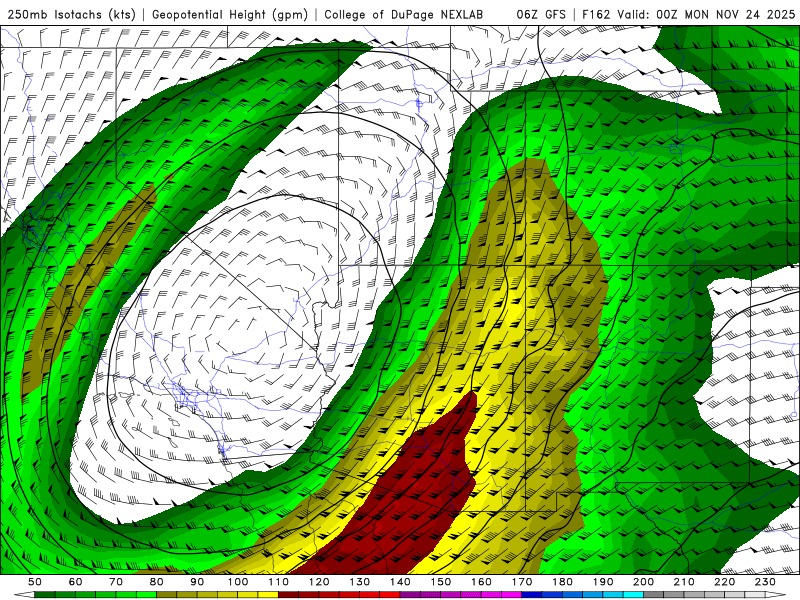Screen dimensions: 800x600
Task: Click the 120 value on the legend scale
Action: click(x=319, y=582)
